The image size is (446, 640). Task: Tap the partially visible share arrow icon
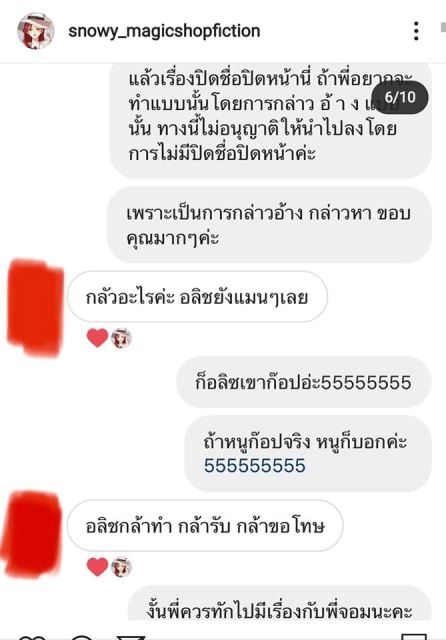131,637
